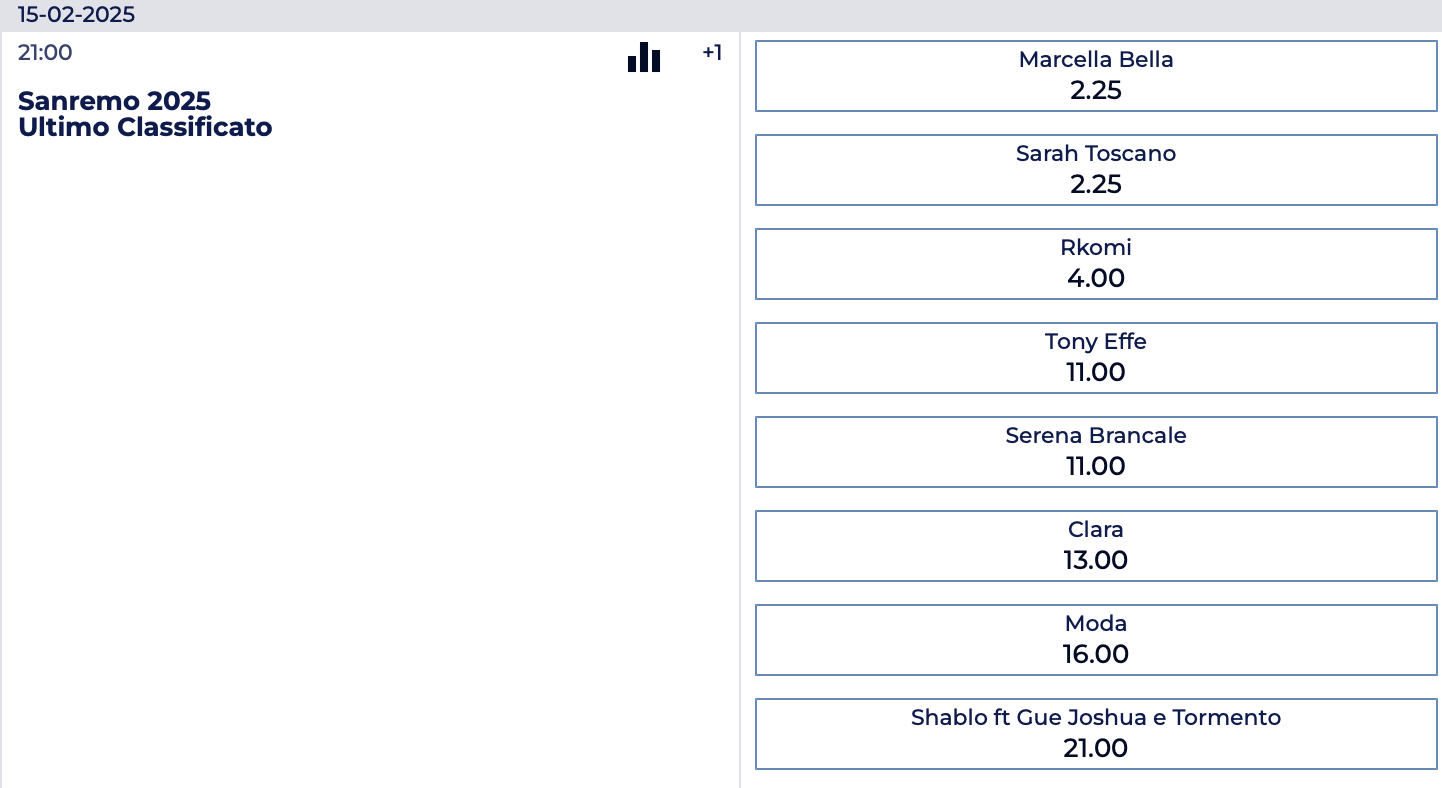This screenshot has height=788, width=1442.
Task: Click the 2.25 odds under Marcella Bella
Action: coord(1096,91)
